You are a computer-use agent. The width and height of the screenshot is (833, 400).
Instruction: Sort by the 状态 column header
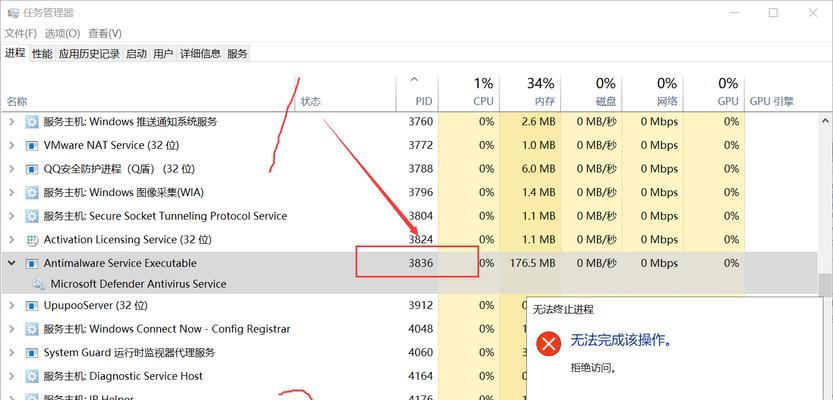pyautogui.click(x=346, y=93)
